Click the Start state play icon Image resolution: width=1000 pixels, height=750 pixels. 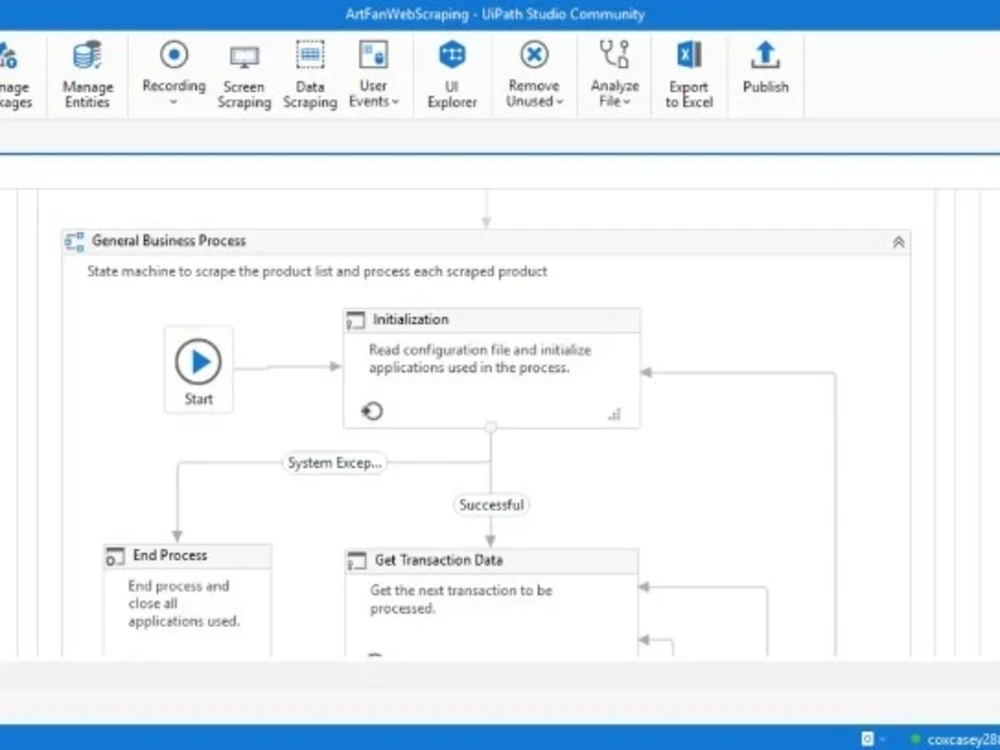click(198, 362)
